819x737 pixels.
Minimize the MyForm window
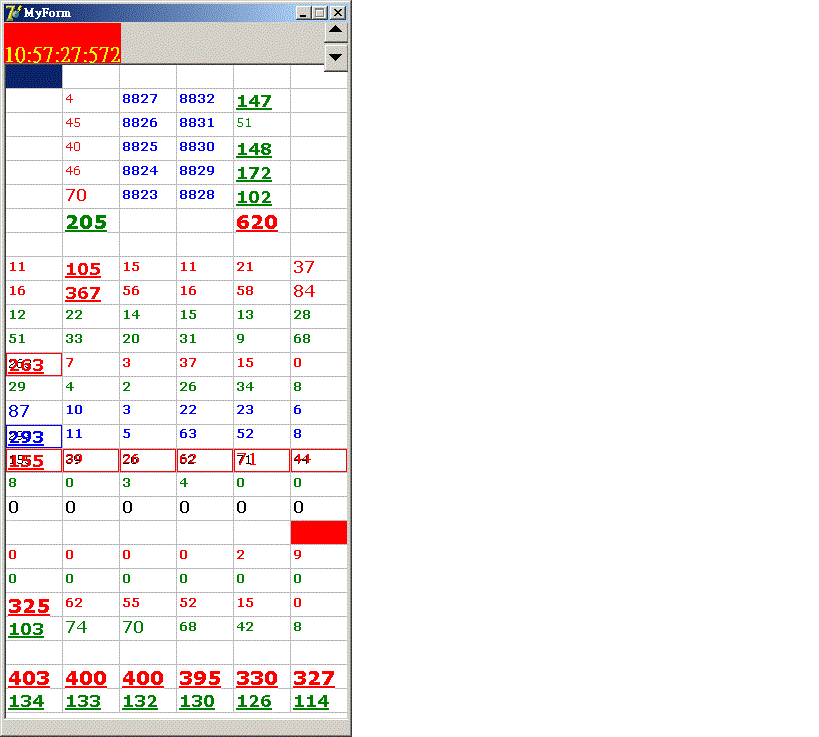click(x=303, y=13)
